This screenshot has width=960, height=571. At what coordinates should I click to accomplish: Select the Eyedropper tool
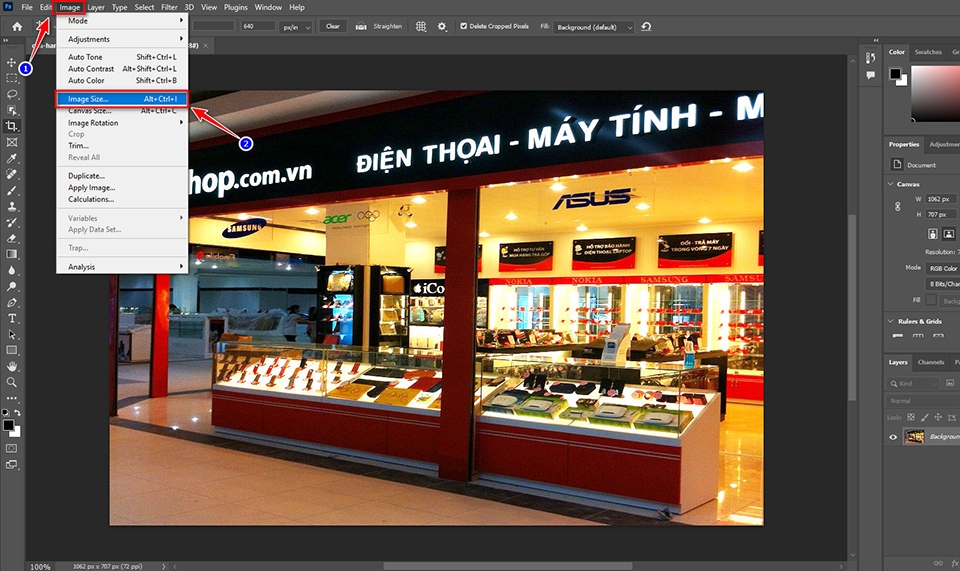(12, 159)
